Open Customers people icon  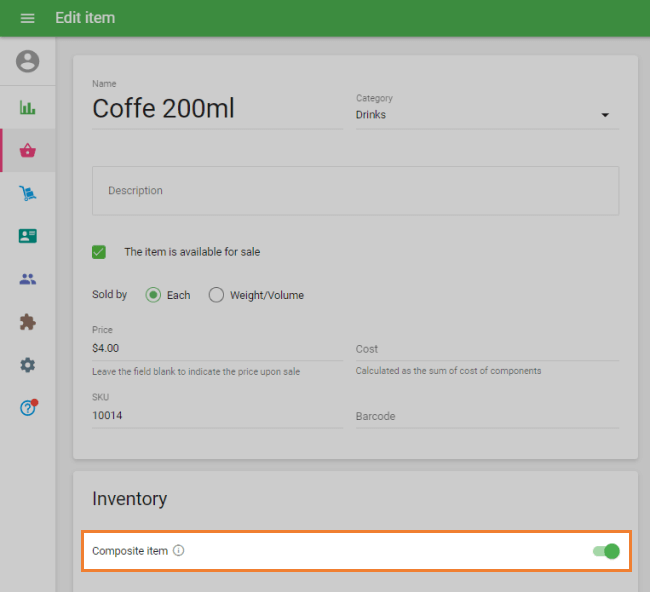click(27, 279)
